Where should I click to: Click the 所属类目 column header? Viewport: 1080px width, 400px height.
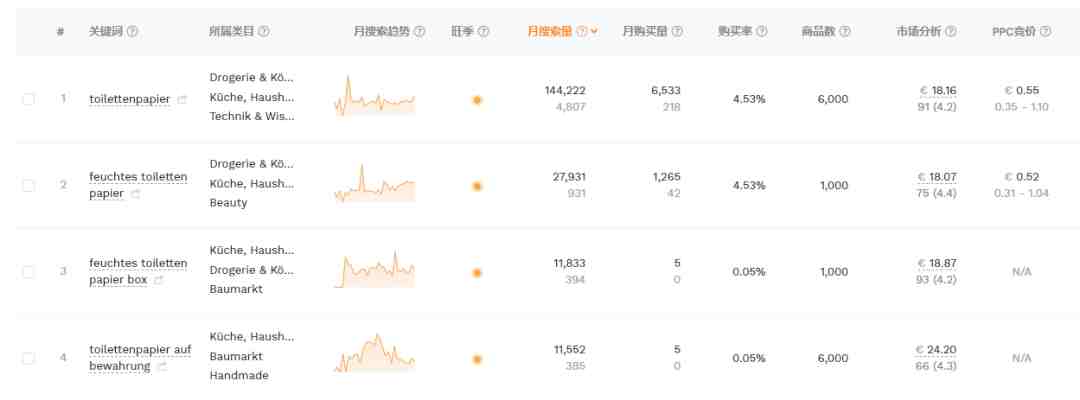pos(231,32)
